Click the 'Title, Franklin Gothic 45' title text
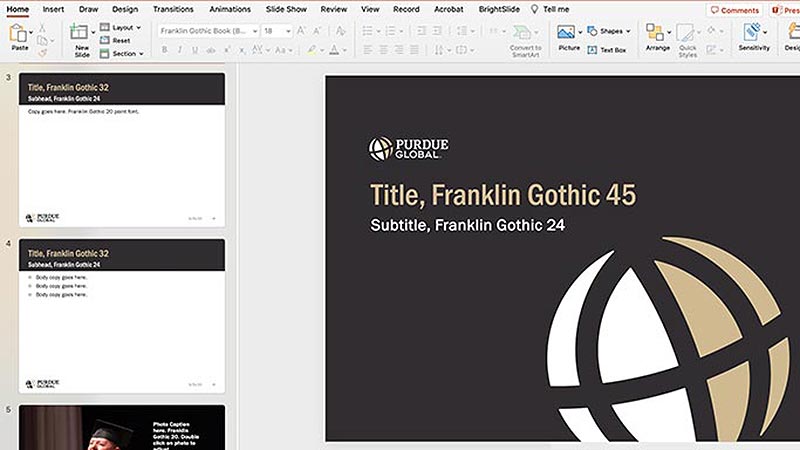The width and height of the screenshot is (800, 450). 503,195
